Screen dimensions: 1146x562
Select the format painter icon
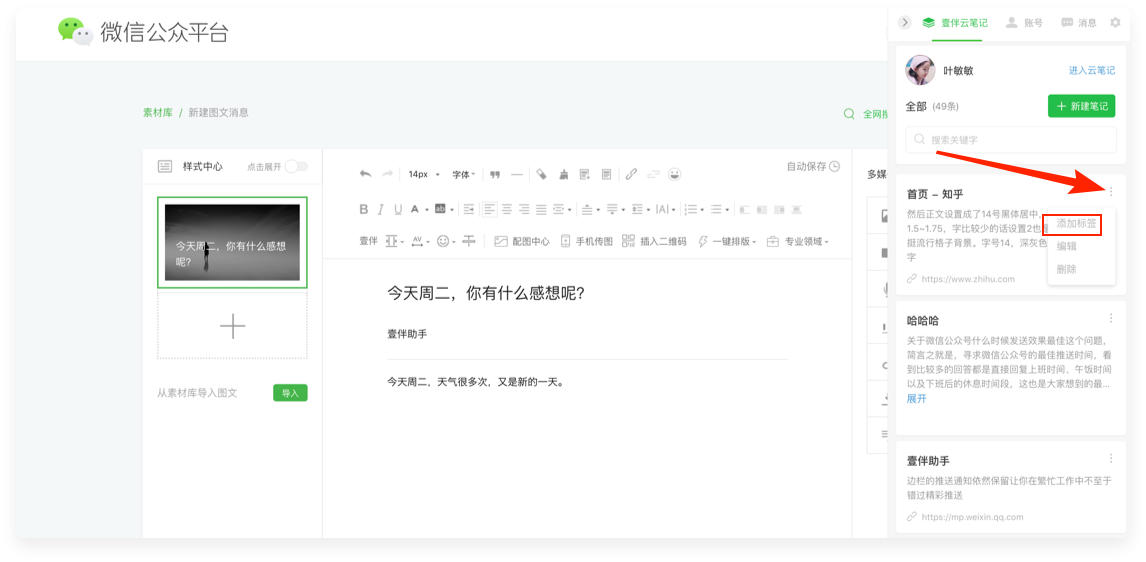pyautogui.click(x=542, y=174)
